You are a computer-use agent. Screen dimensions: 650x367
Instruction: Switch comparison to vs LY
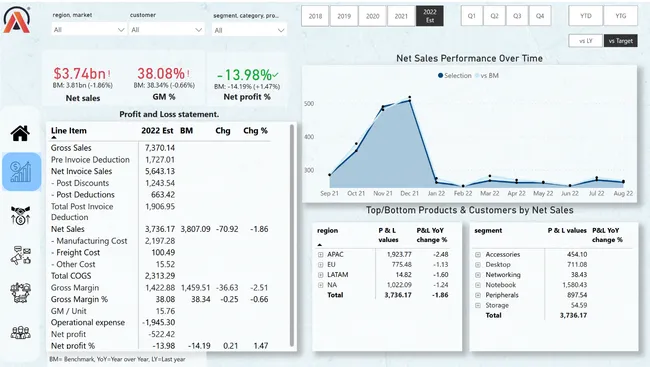[x=585, y=41]
